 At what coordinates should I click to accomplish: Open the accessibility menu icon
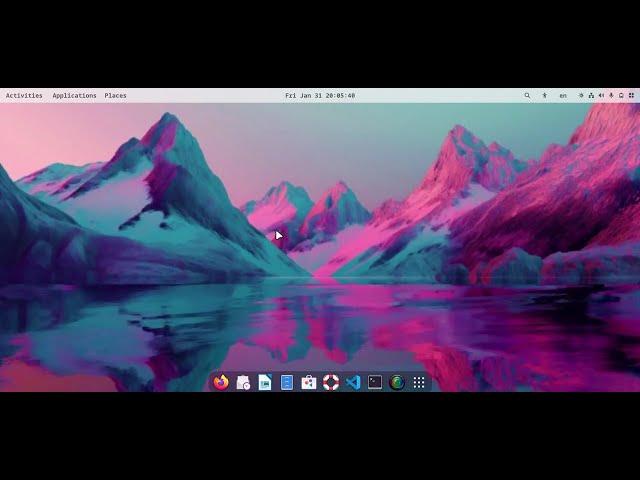click(x=544, y=96)
